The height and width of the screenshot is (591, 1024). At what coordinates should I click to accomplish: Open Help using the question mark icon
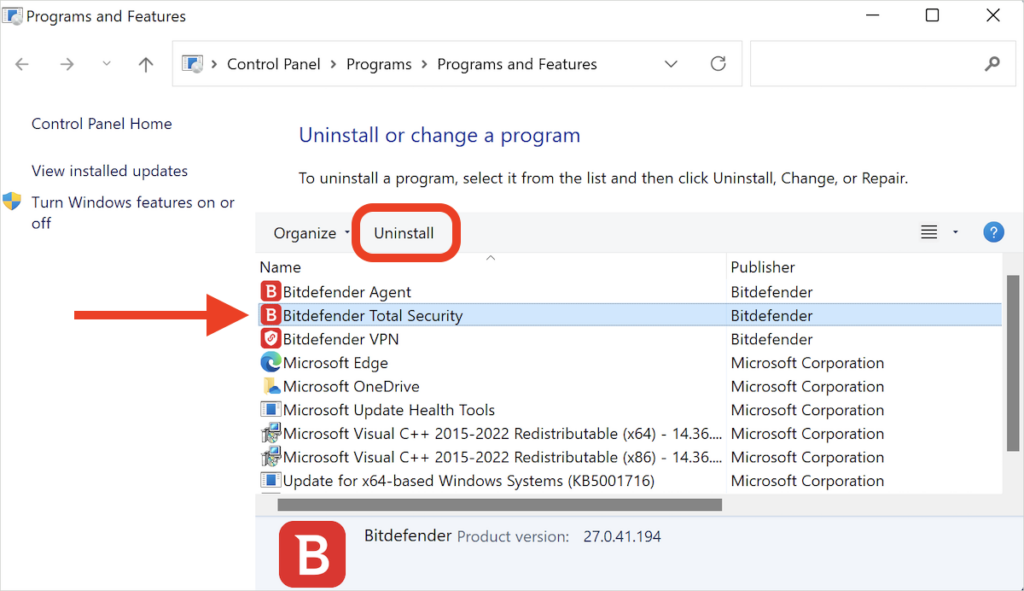[x=993, y=231]
